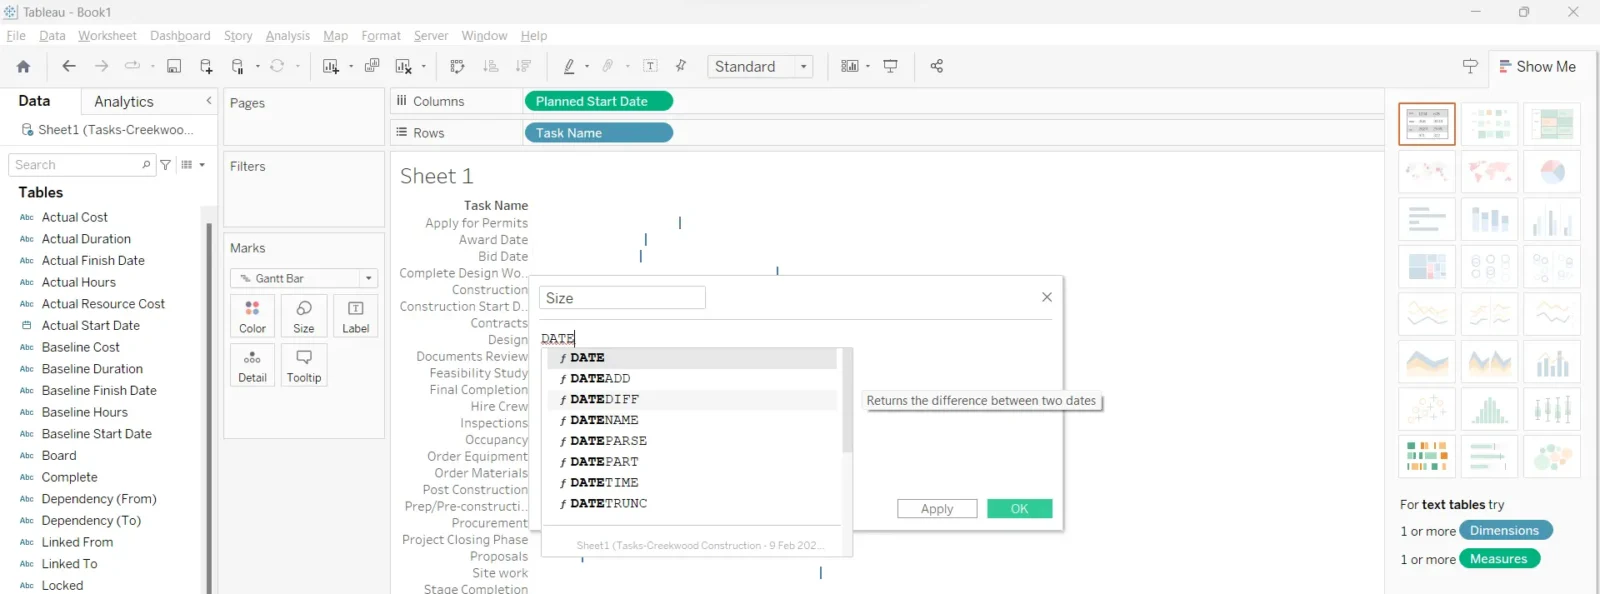Switch to the Data tab

(x=34, y=101)
